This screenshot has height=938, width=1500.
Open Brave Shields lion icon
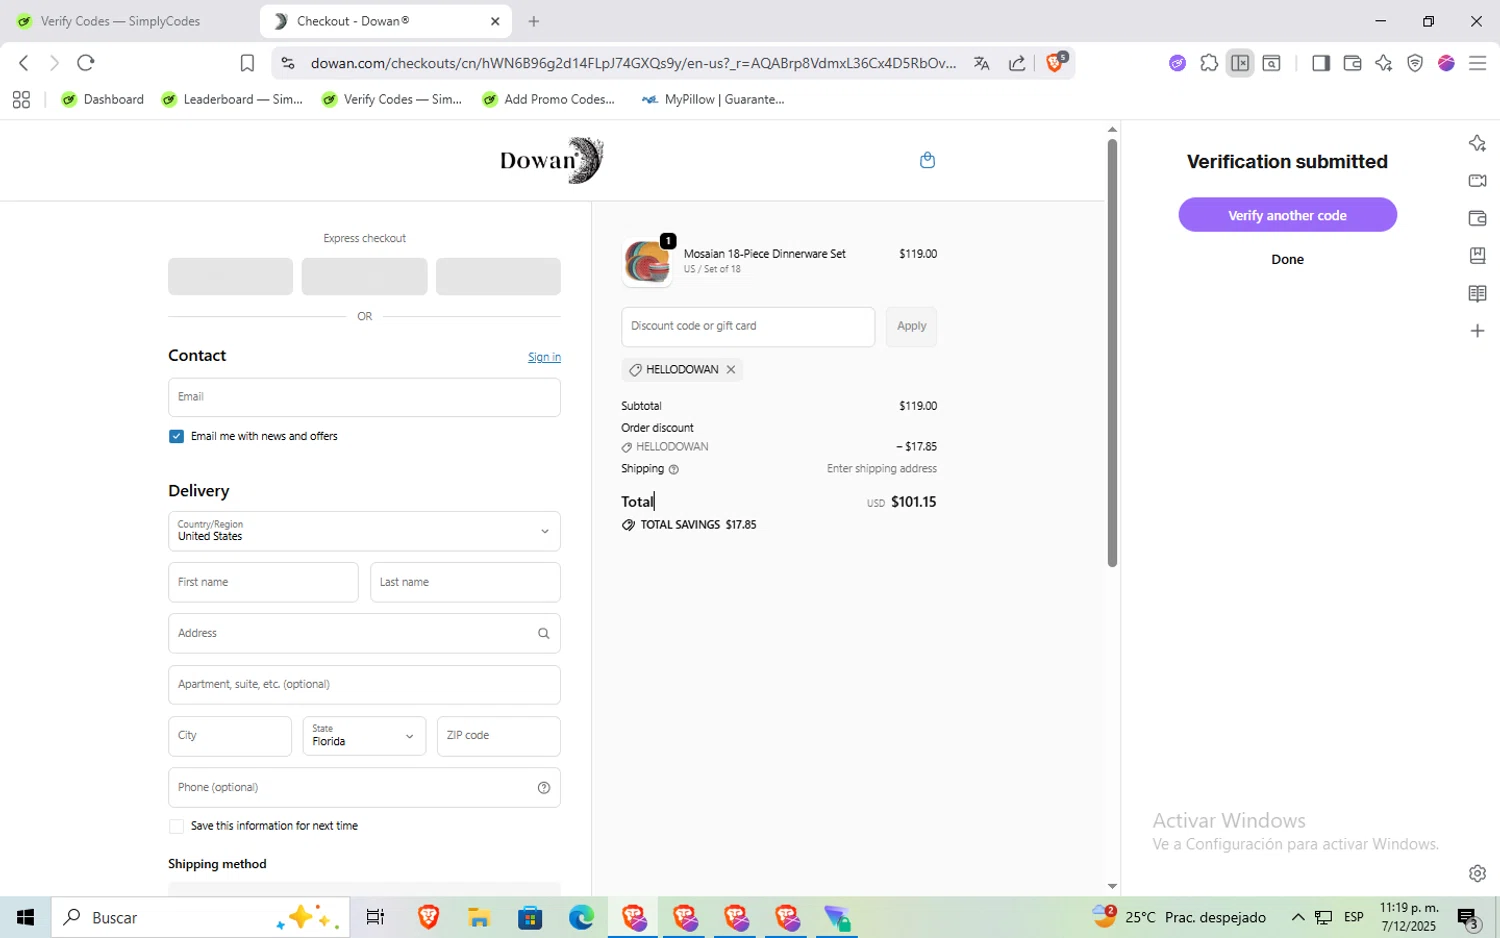point(1056,62)
